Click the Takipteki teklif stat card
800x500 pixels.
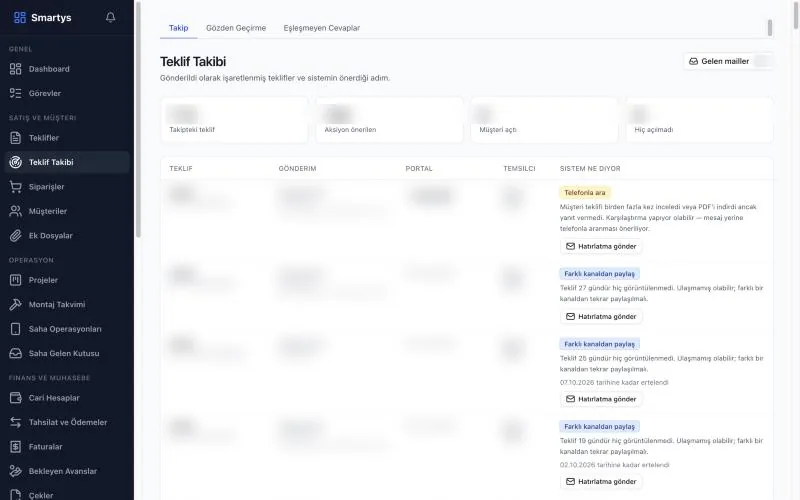[234, 120]
